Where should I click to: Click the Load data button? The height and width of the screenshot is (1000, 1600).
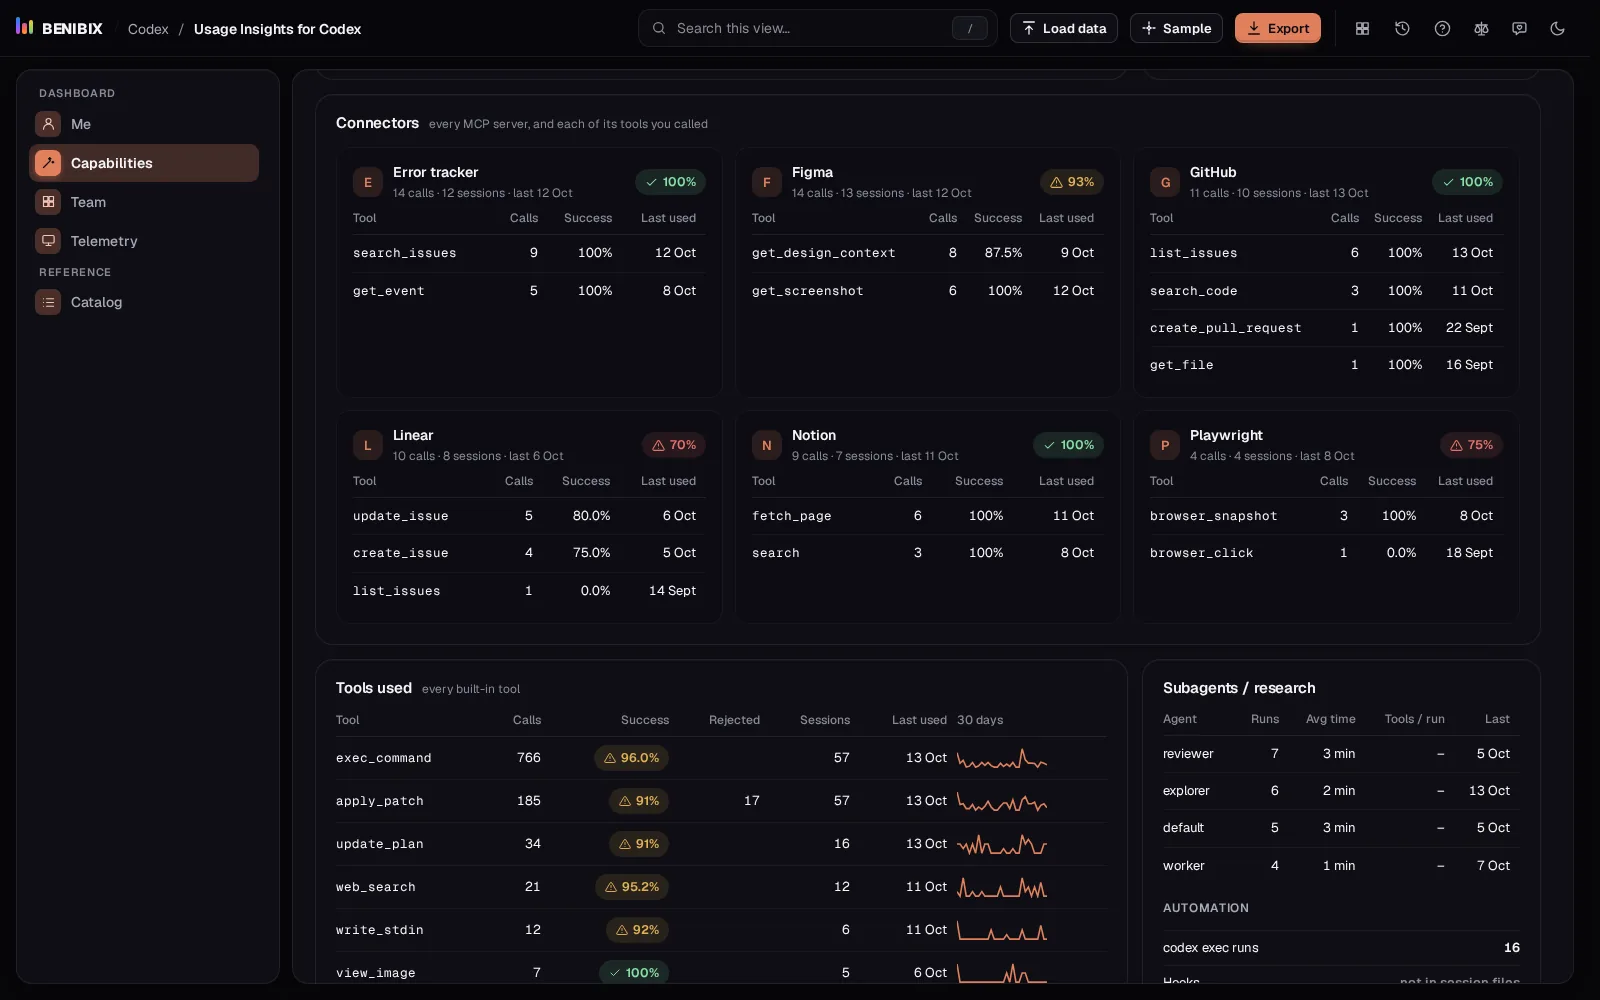[1064, 28]
